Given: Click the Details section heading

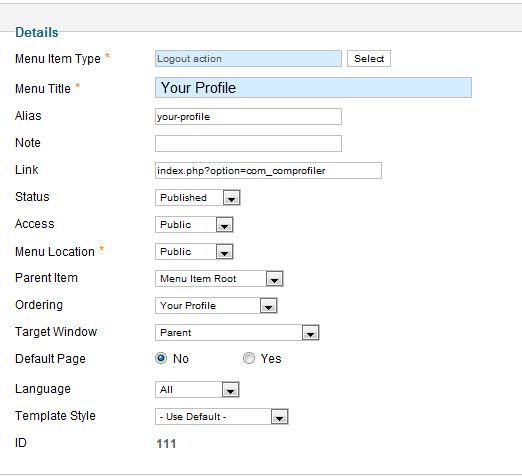Looking at the screenshot, I should coord(37,33).
